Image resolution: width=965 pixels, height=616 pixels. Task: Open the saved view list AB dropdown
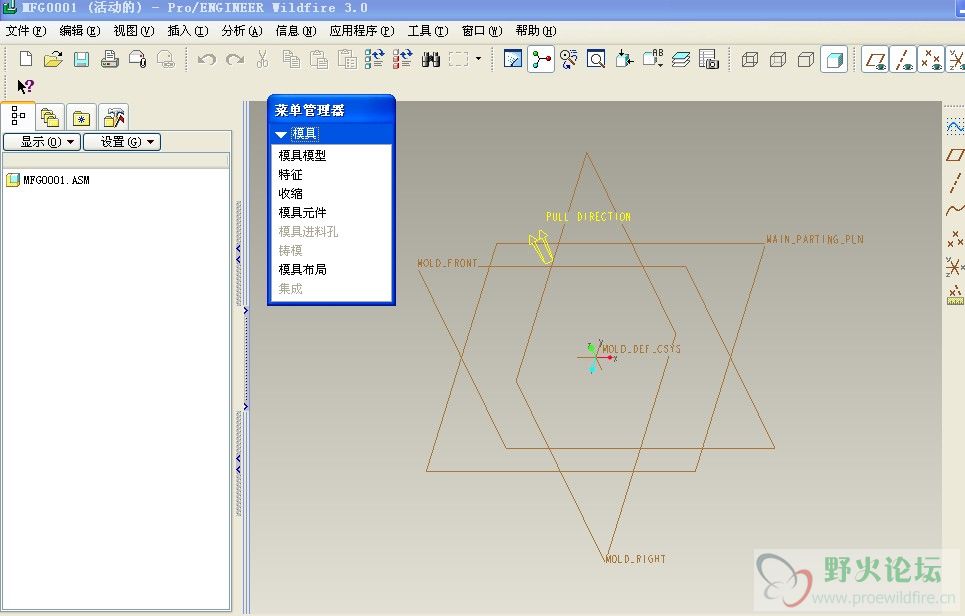click(653, 59)
